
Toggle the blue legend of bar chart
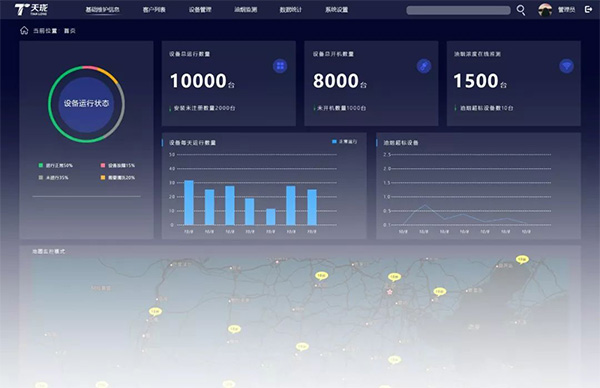(x=344, y=142)
